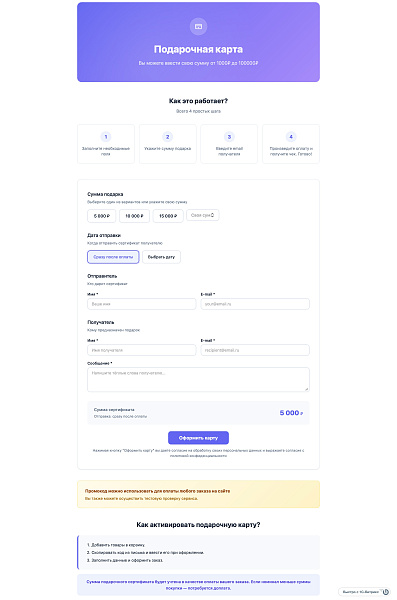This screenshot has height=600, width=397.
Task: Click the 'Оформить карту' button
Action: pyautogui.click(x=198, y=438)
